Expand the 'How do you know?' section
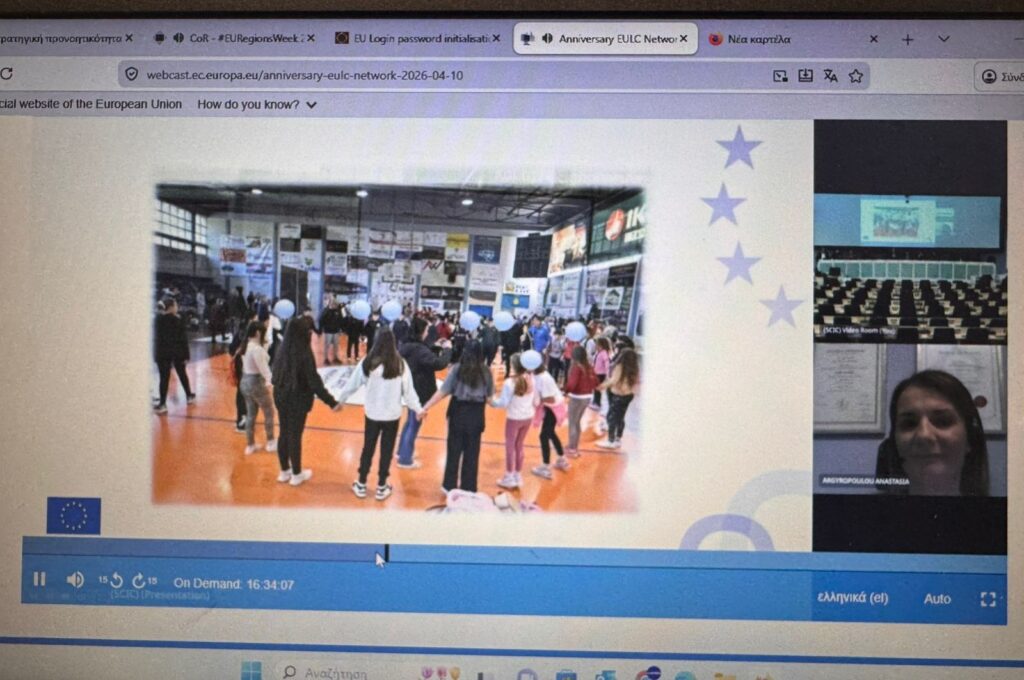Viewport: 1024px width, 680px height. 257,104
